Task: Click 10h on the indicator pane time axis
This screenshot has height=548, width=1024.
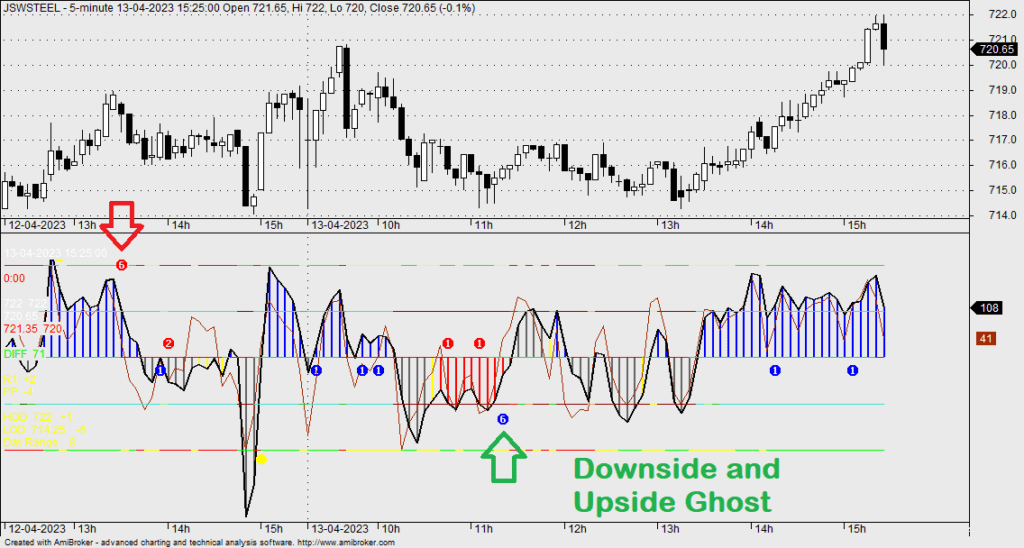Action: click(x=391, y=528)
